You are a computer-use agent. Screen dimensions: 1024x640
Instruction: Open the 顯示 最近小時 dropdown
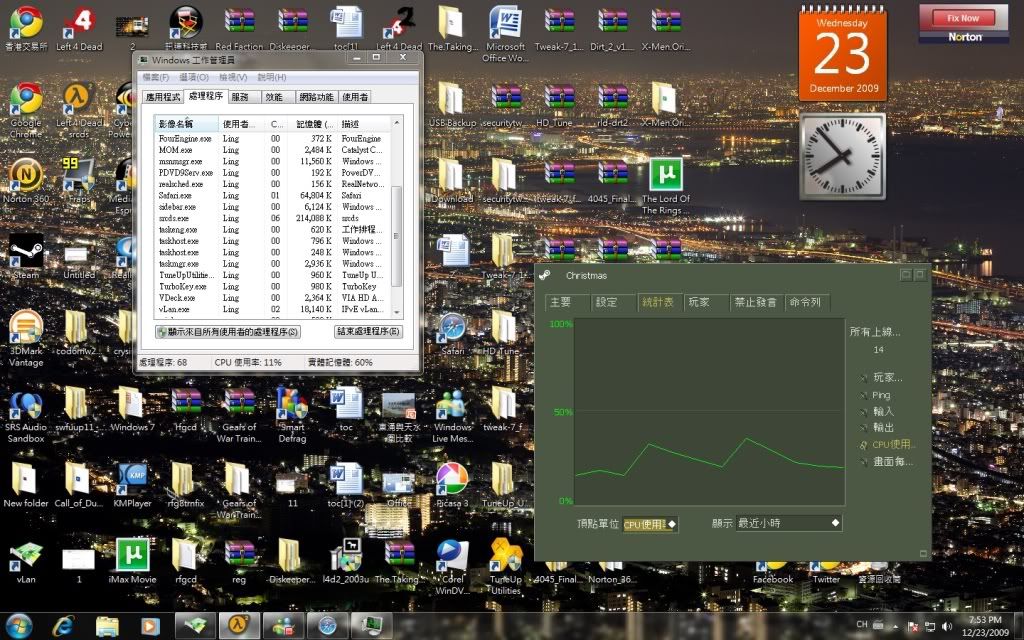(788, 523)
